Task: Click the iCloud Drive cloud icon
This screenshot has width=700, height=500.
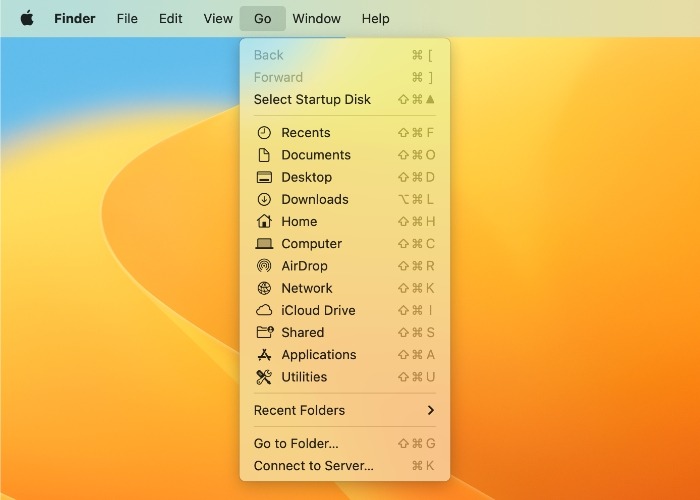Action: pyautogui.click(x=264, y=310)
